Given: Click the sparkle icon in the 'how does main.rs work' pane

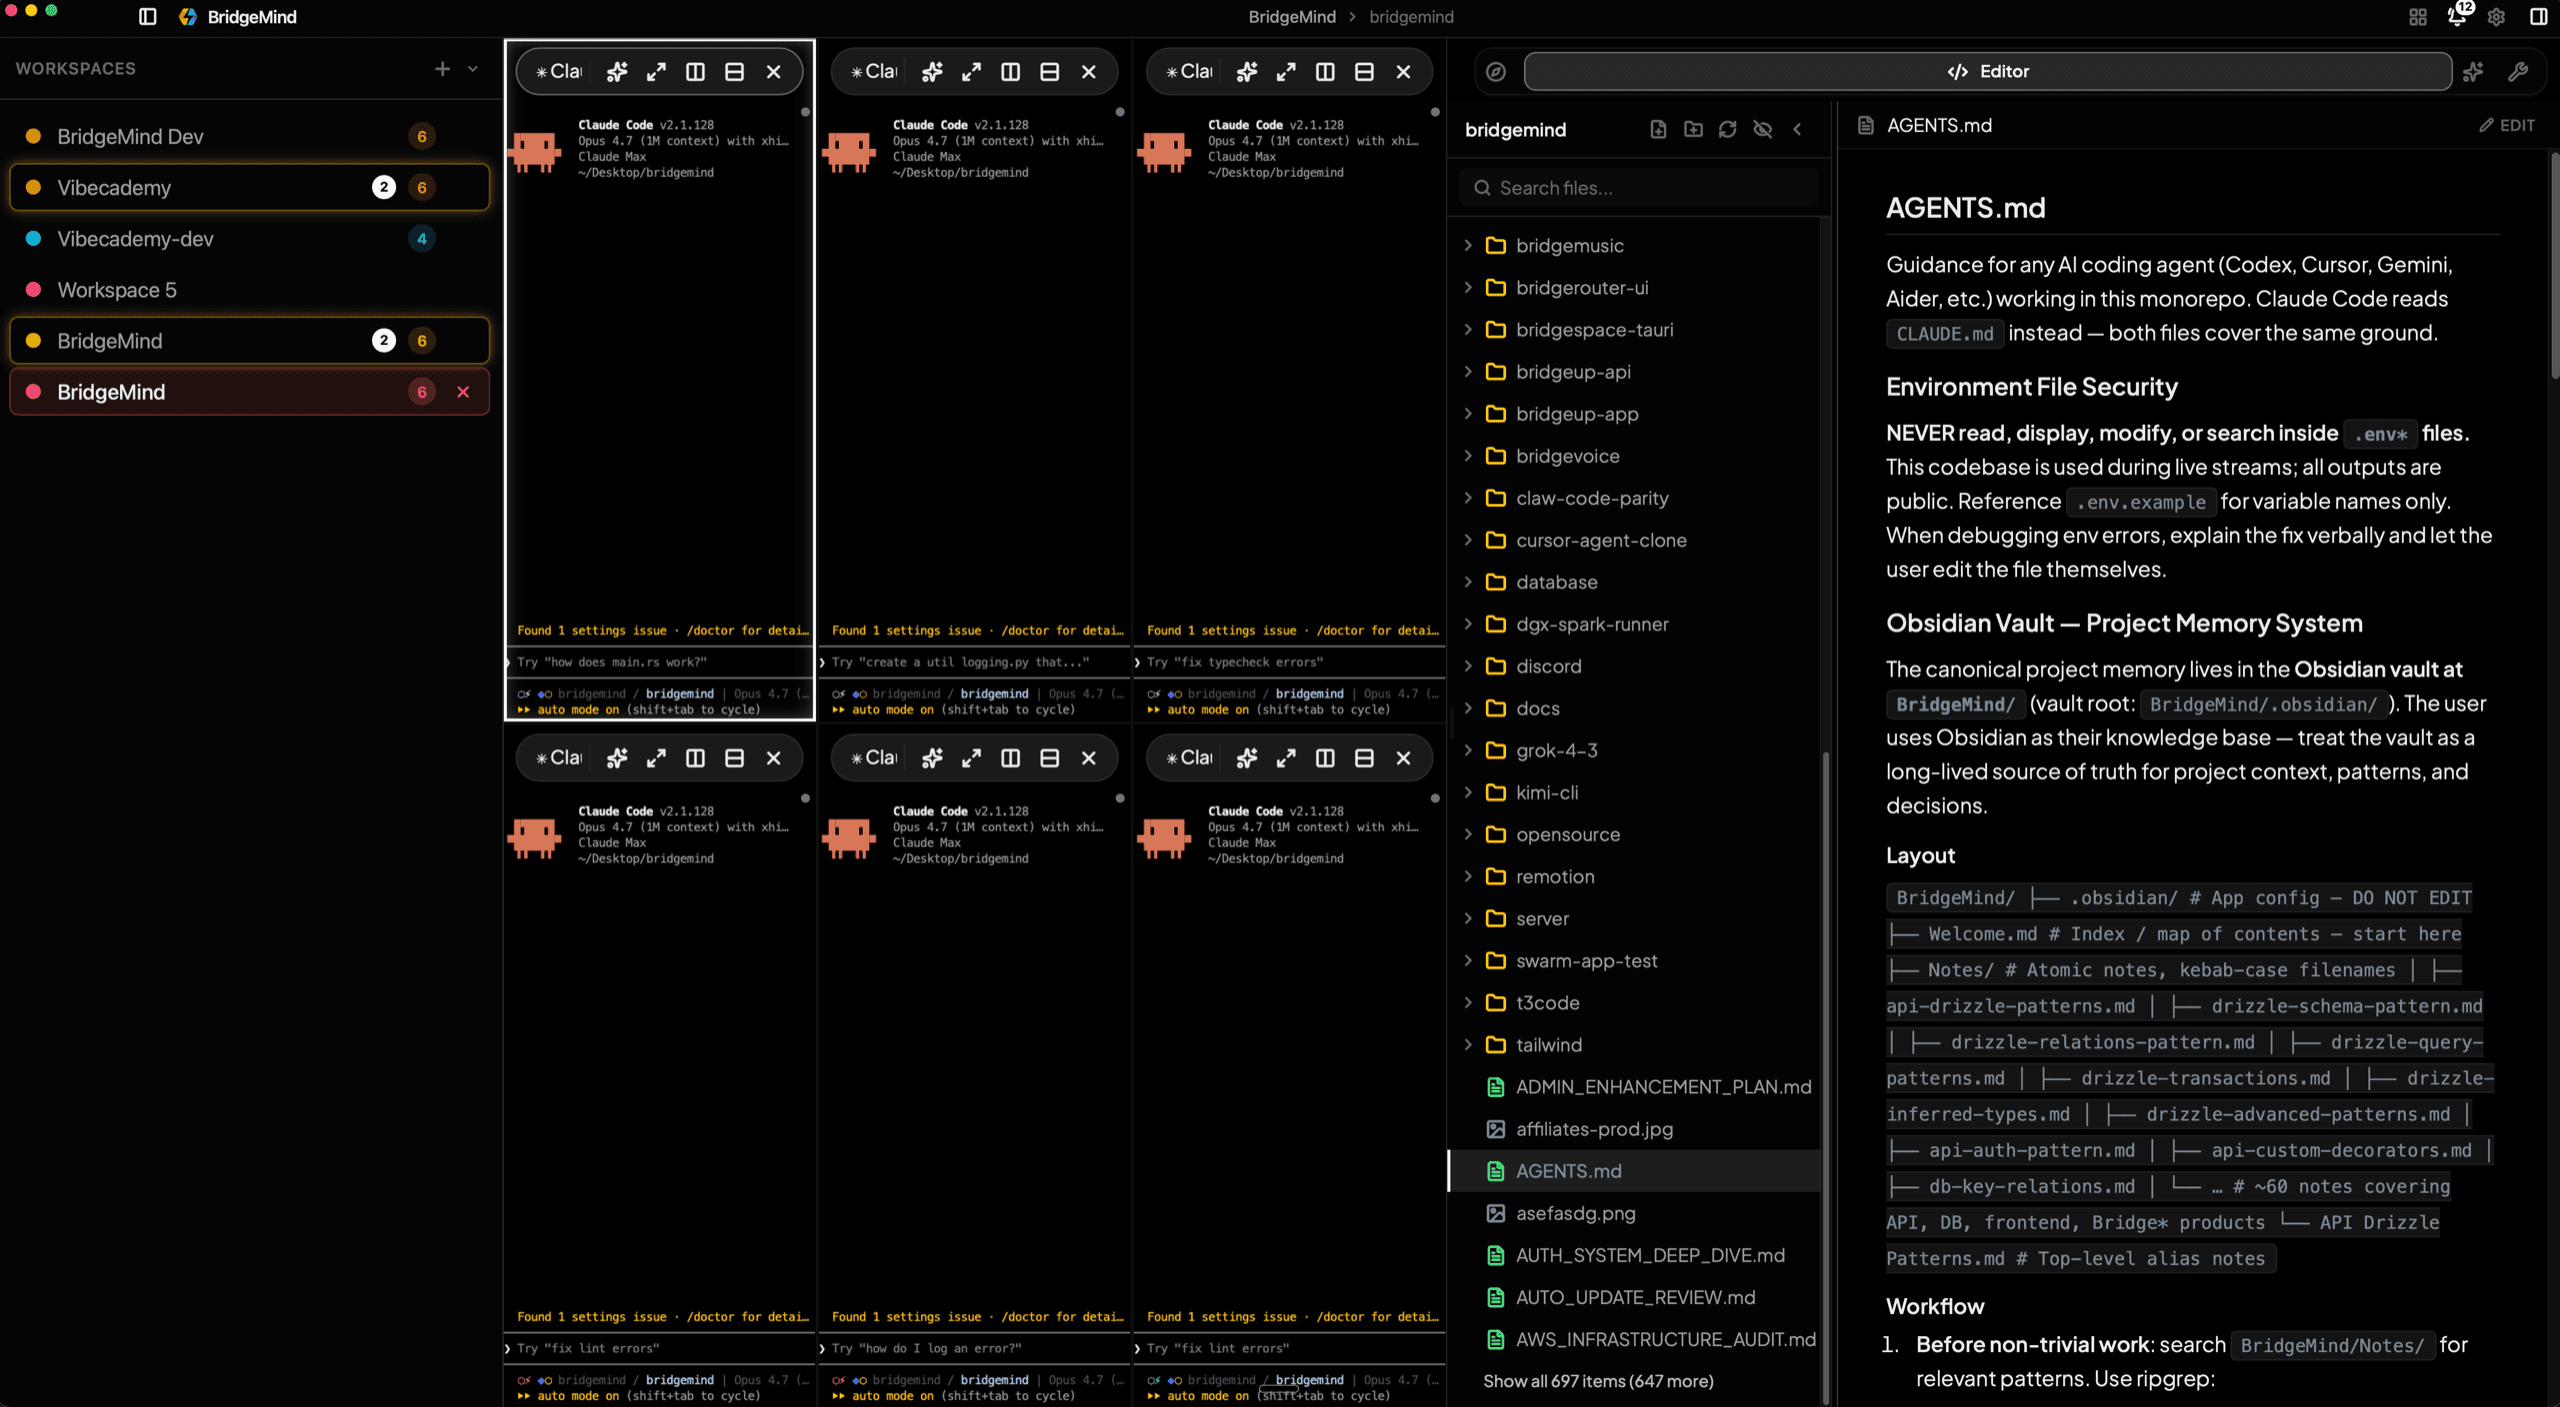Looking at the screenshot, I should (617, 72).
